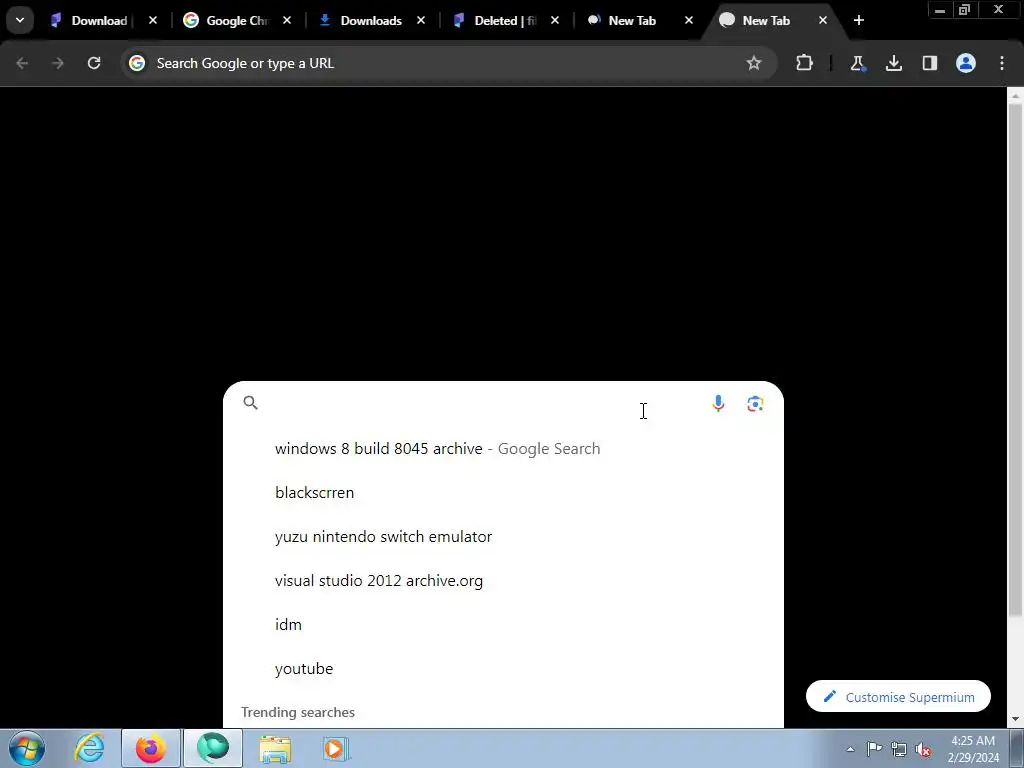Click the page vertical scrollbar
The height and width of the screenshot is (768, 1024).
pyautogui.click(x=1015, y=359)
